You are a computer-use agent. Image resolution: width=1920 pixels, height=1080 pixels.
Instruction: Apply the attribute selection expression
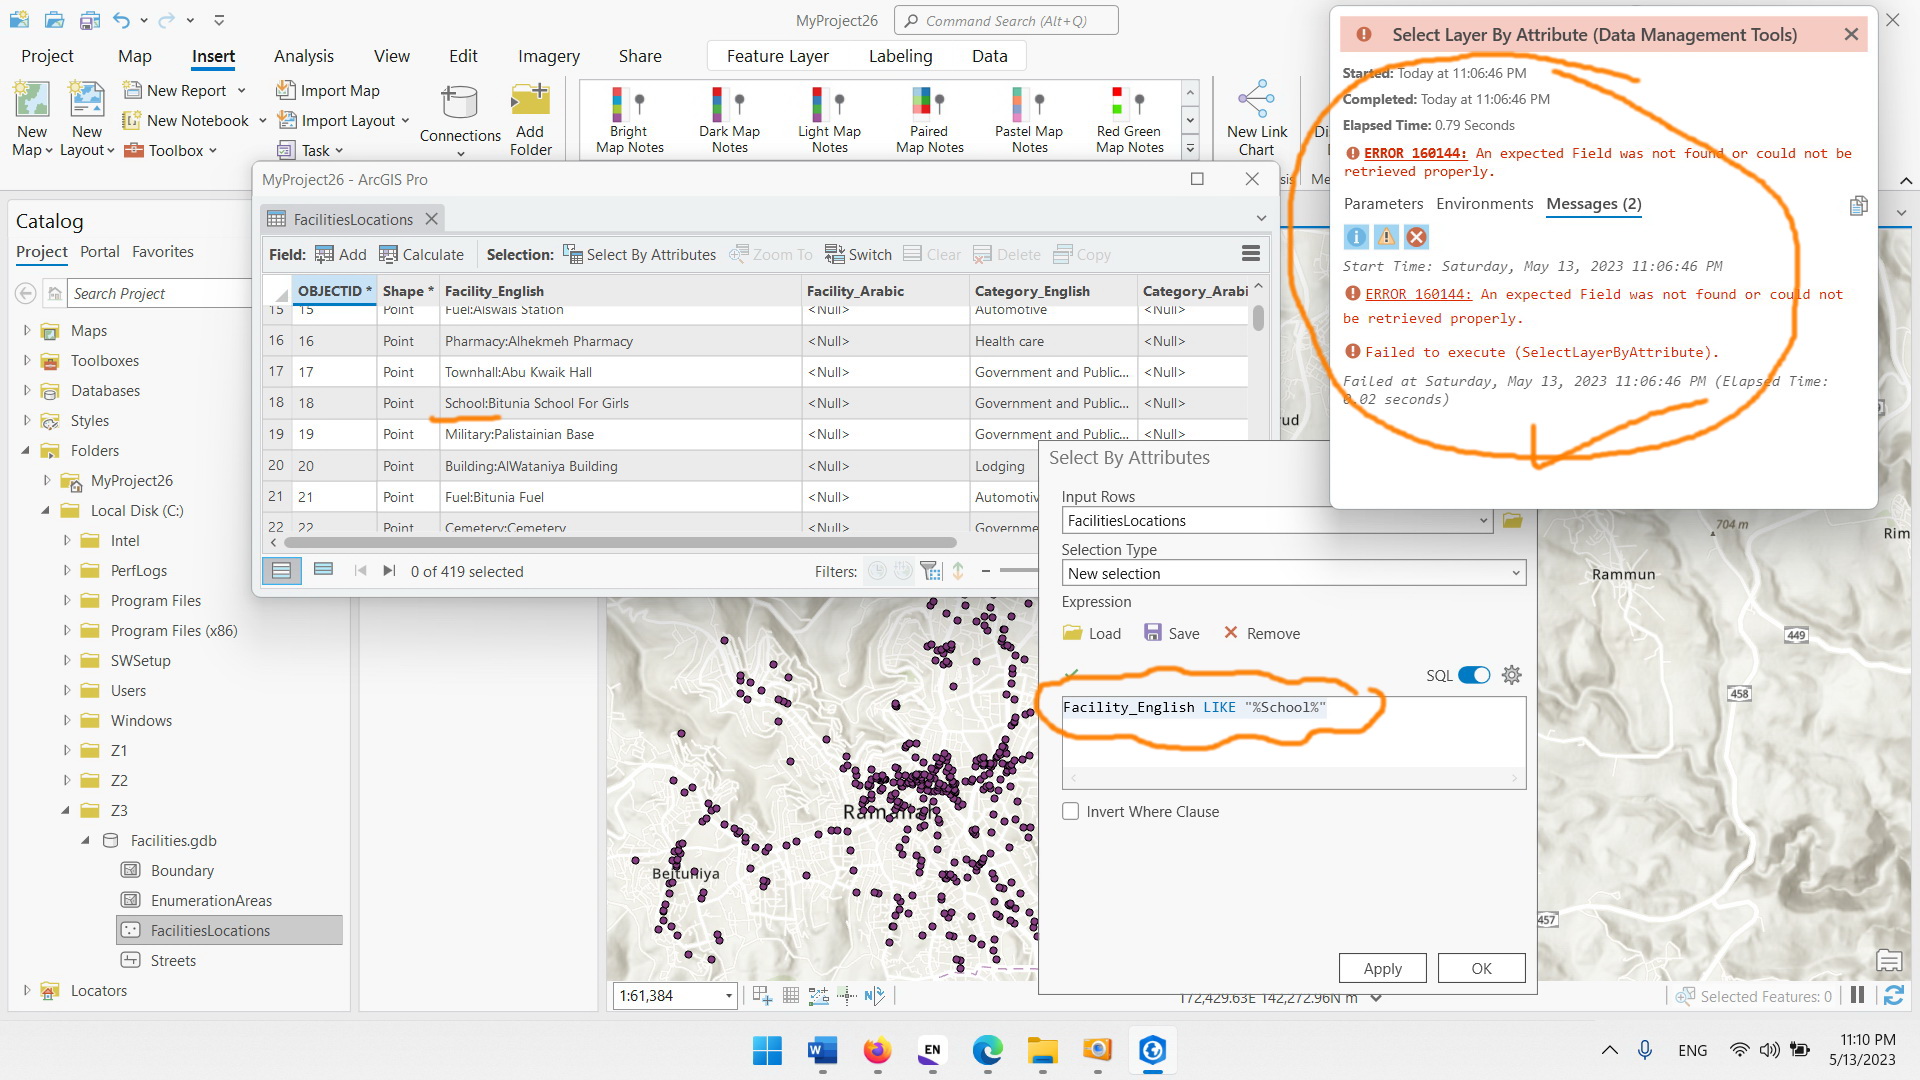pos(1382,967)
